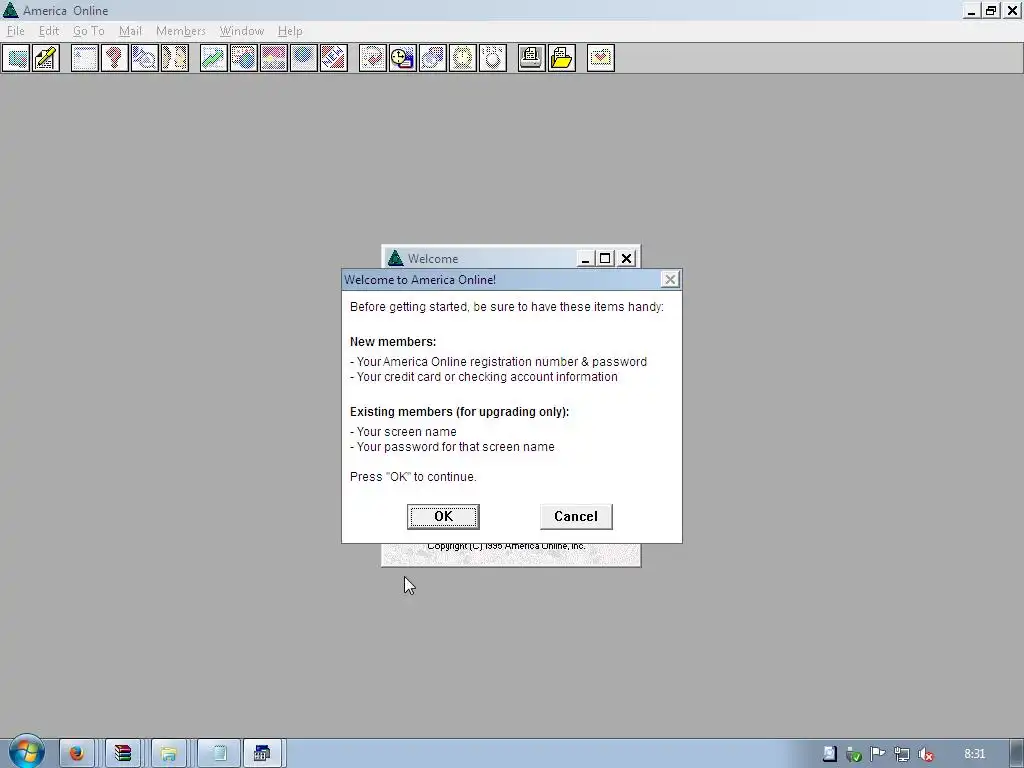This screenshot has width=1024, height=768.
Task: Open the Window menu
Action: [x=242, y=31]
